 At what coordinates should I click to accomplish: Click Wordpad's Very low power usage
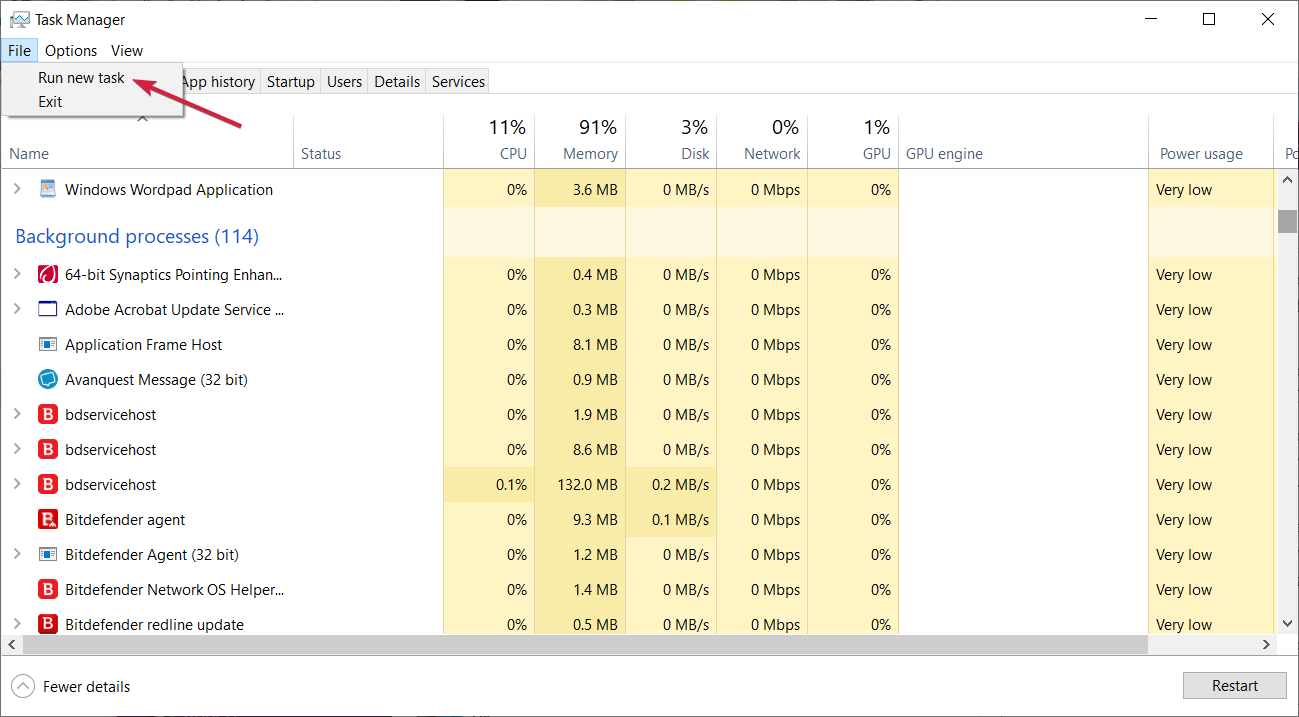[x=1184, y=189]
